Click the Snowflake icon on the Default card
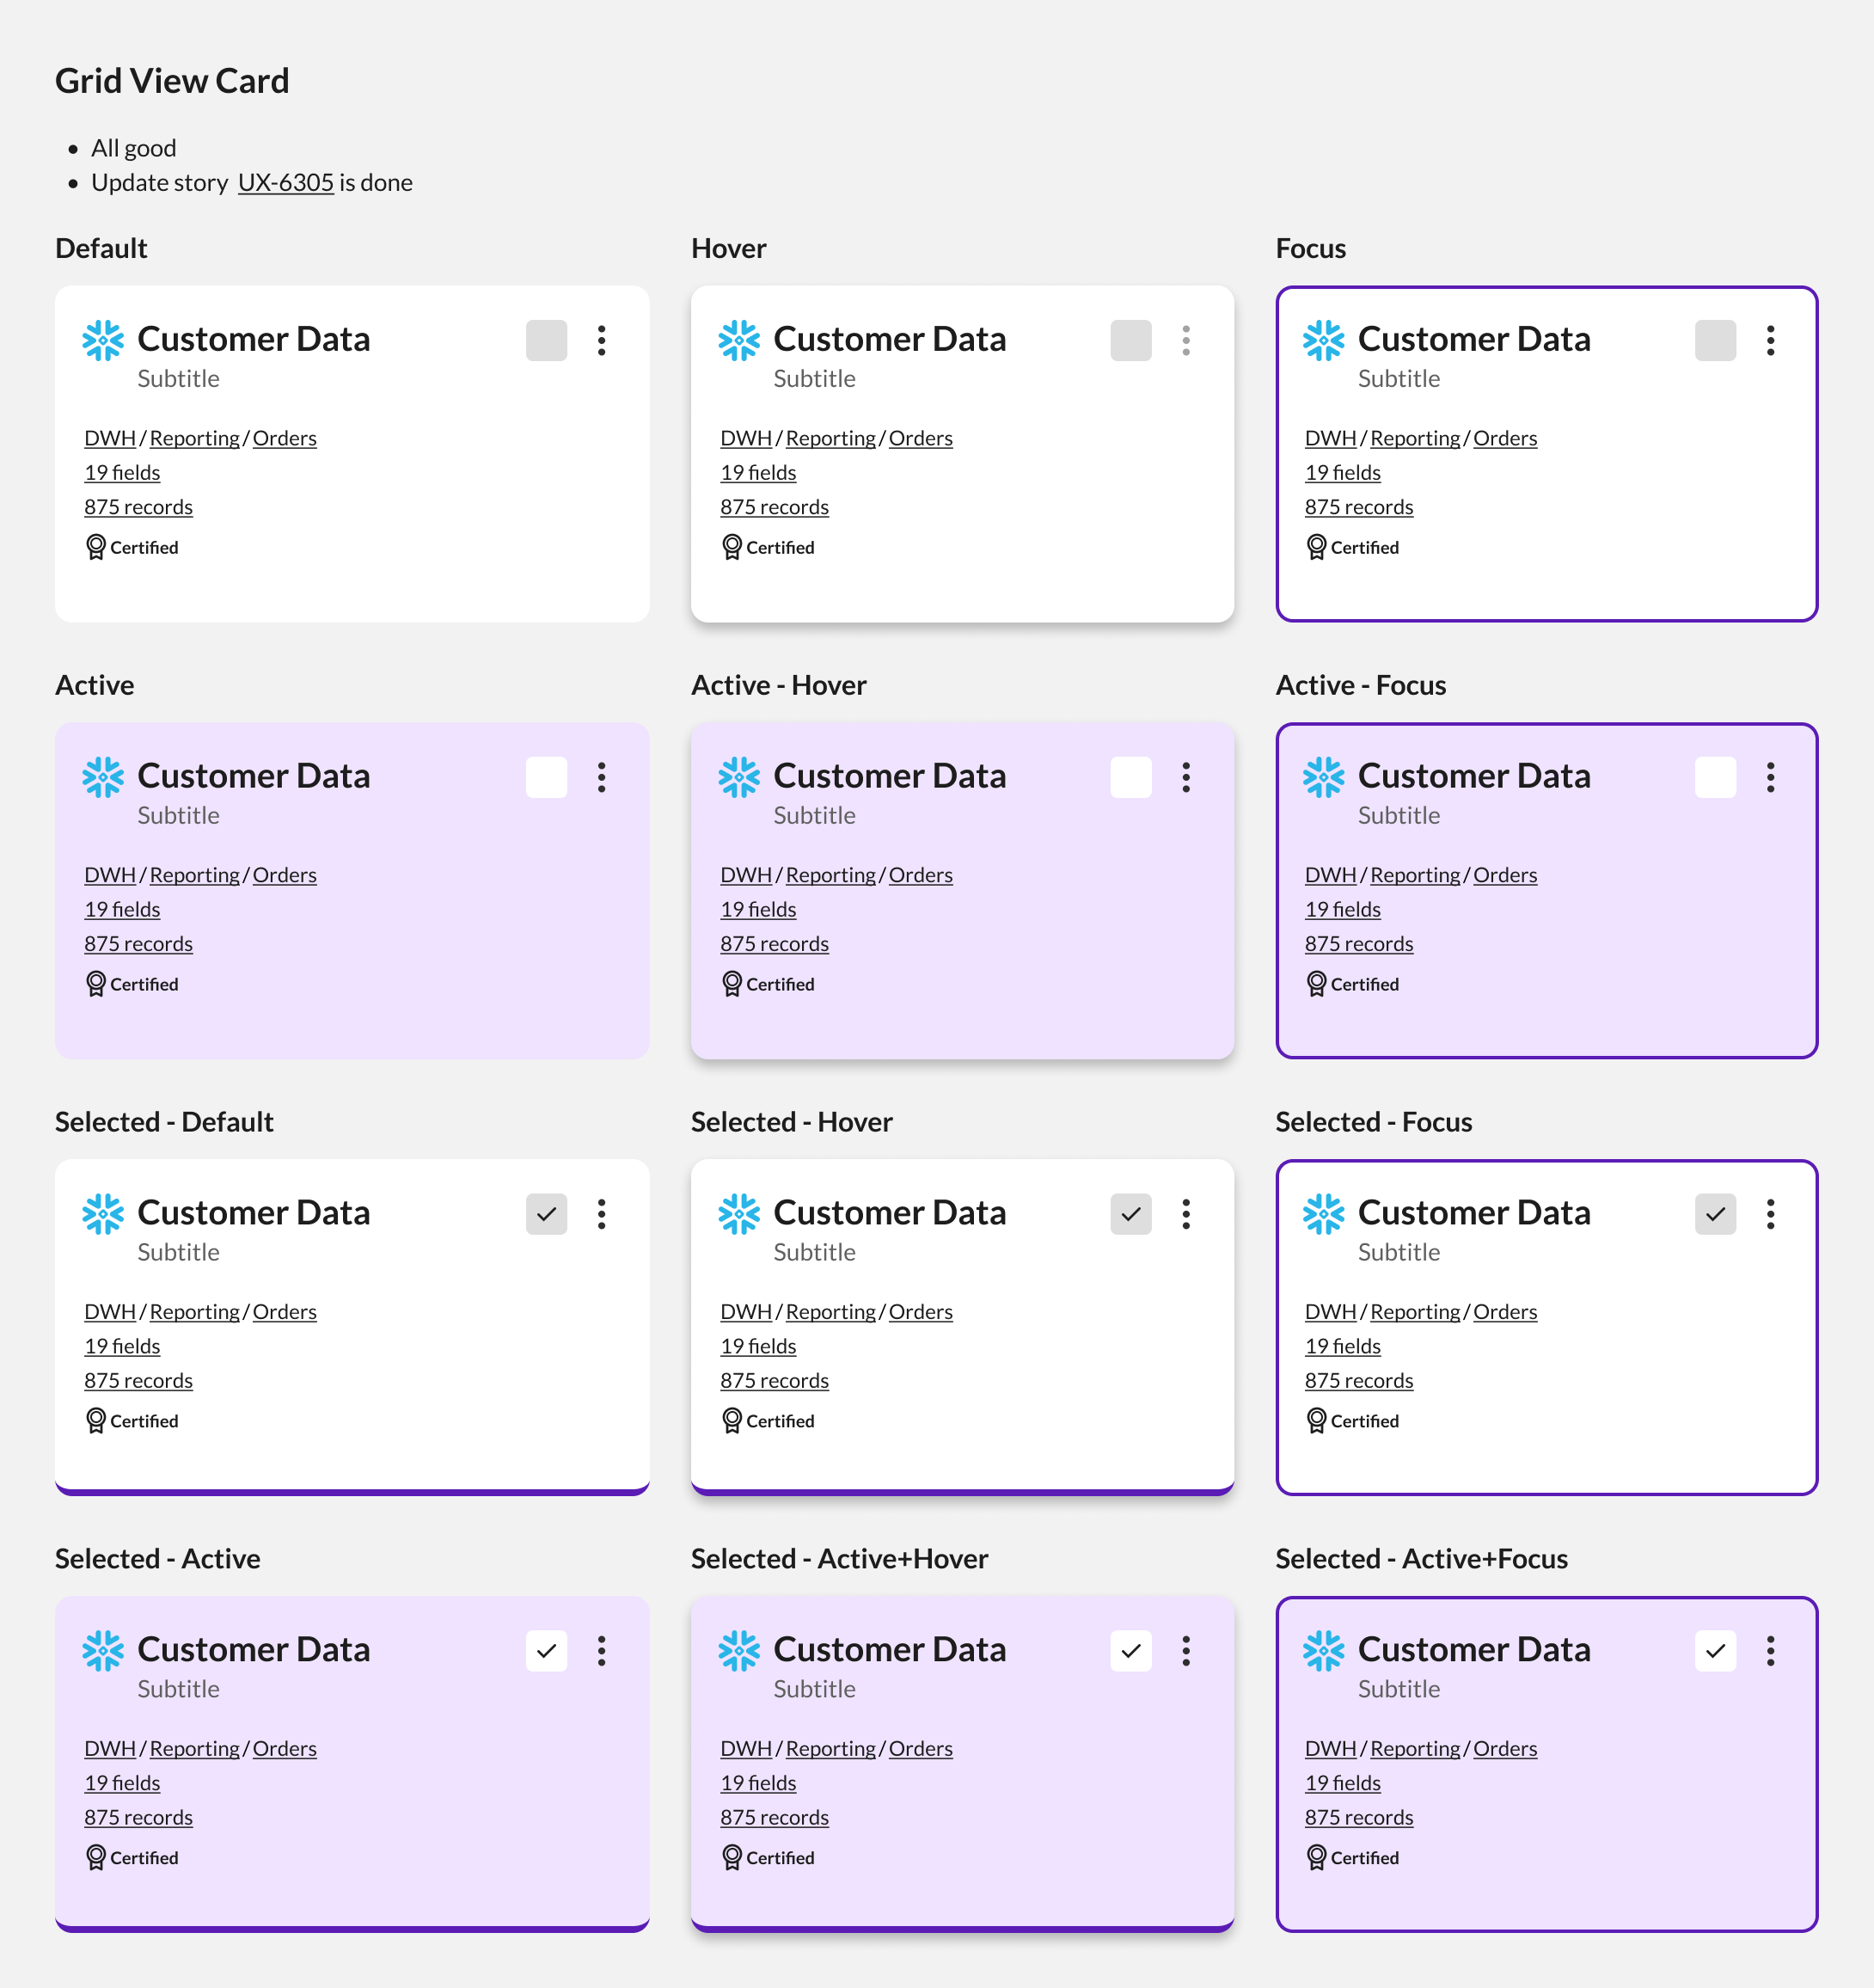1874x1988 pixels. tap(103, 341)
